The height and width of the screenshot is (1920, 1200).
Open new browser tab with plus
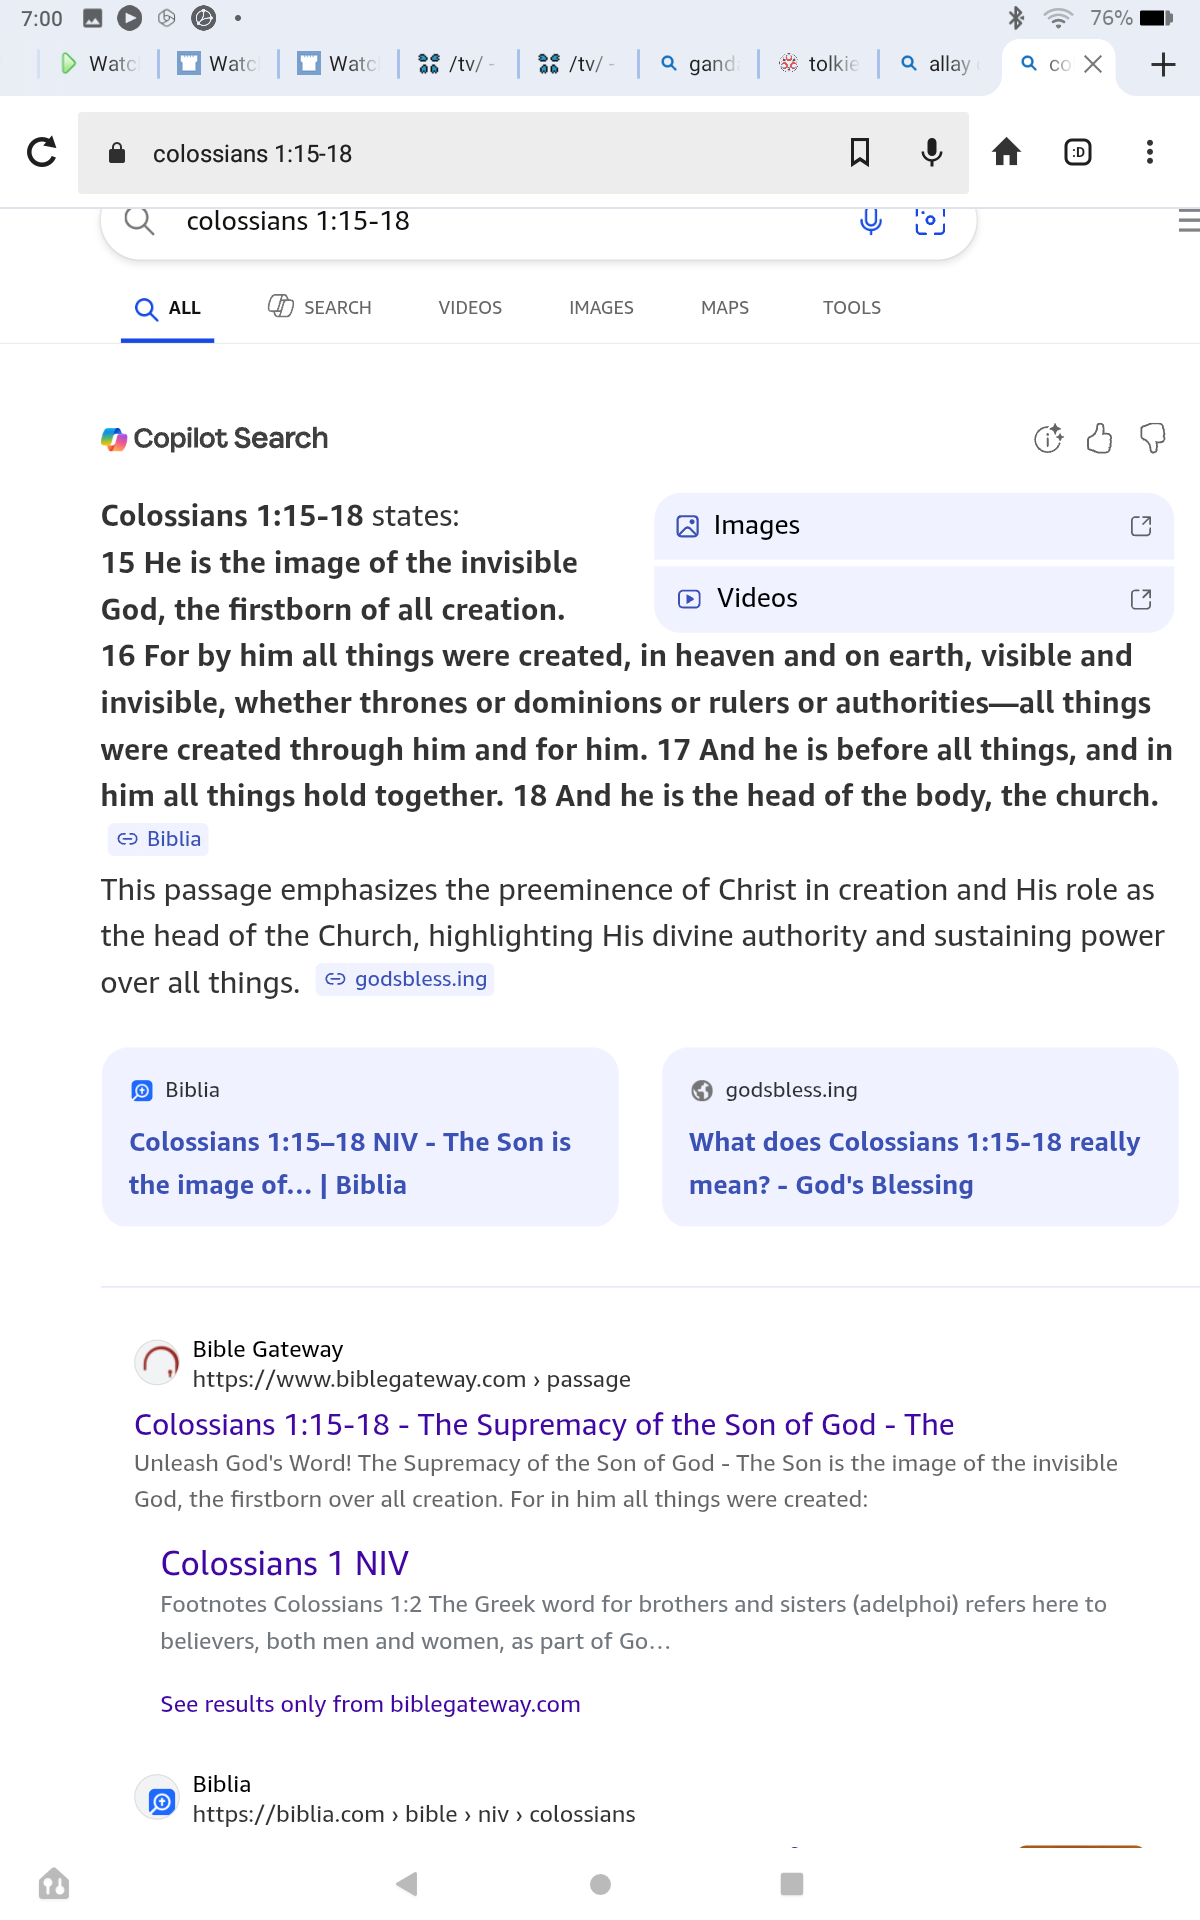pos(1162,65)
